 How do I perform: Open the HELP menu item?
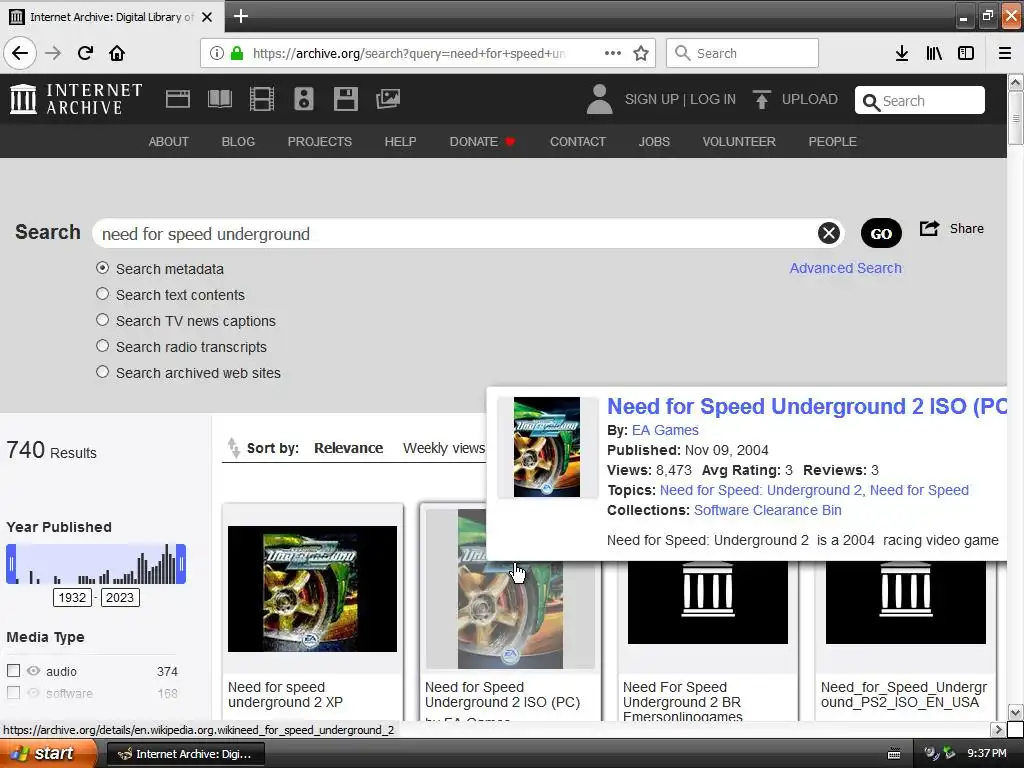(400, 142)
